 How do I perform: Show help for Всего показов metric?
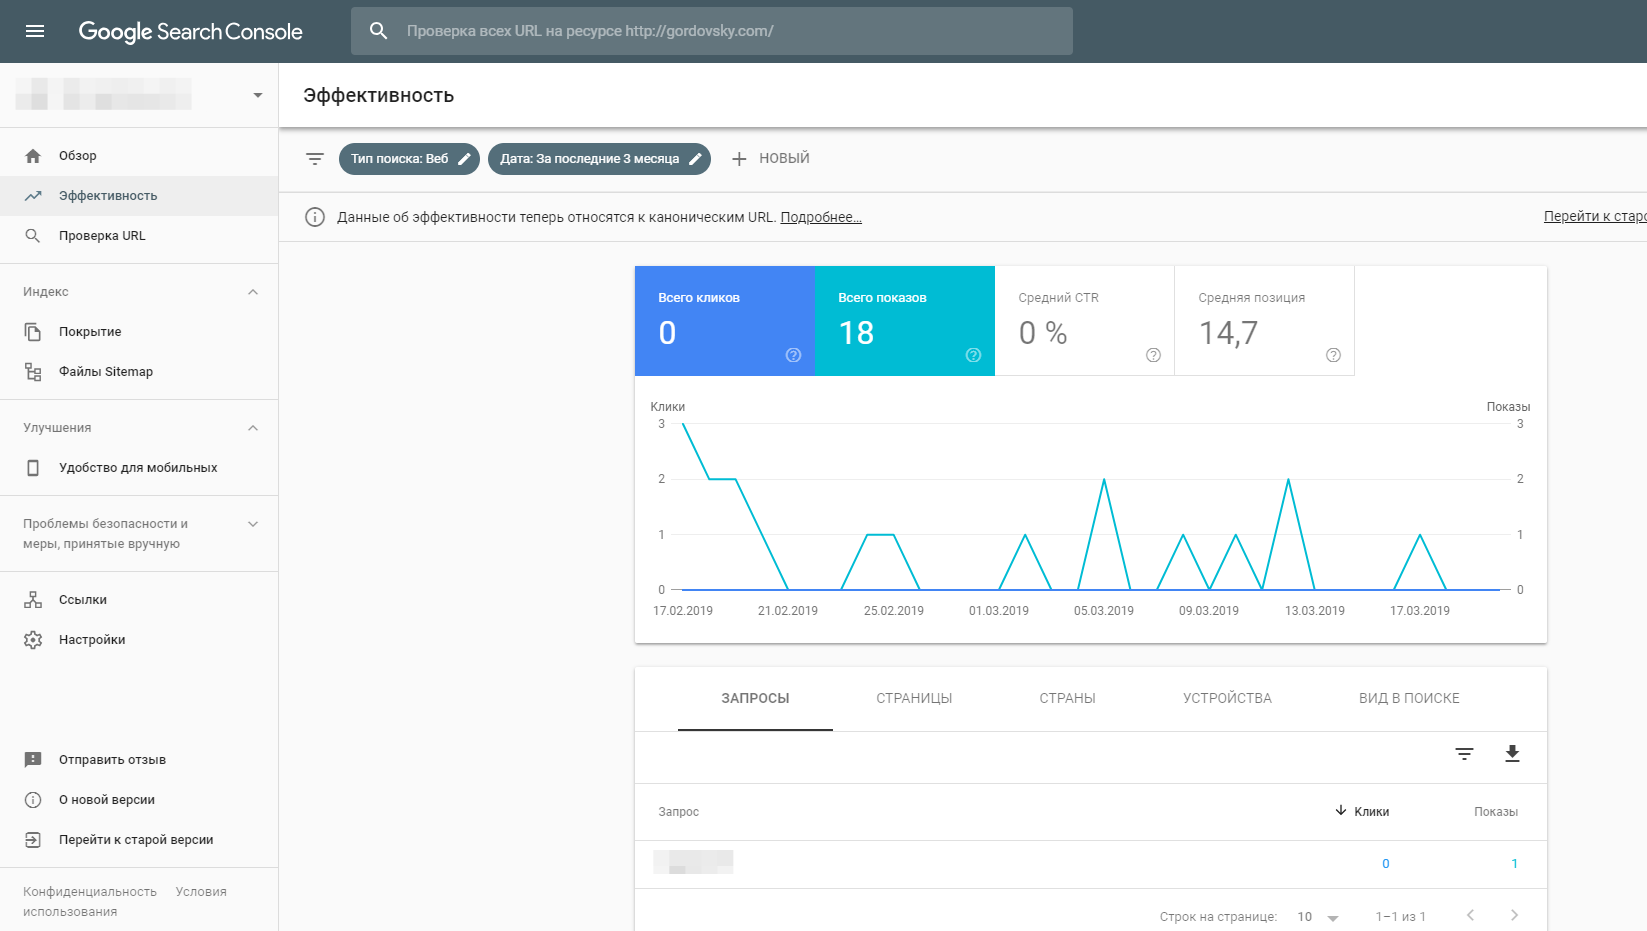click(973, 355)
